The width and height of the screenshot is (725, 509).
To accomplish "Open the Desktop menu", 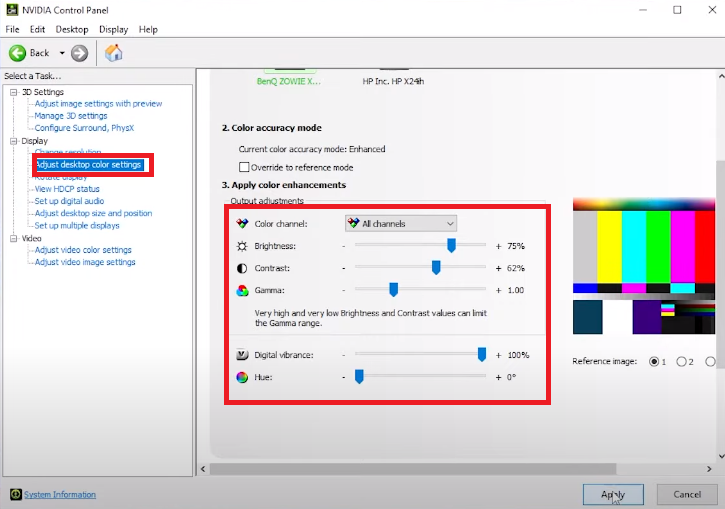I will click(x=72, y=30).
